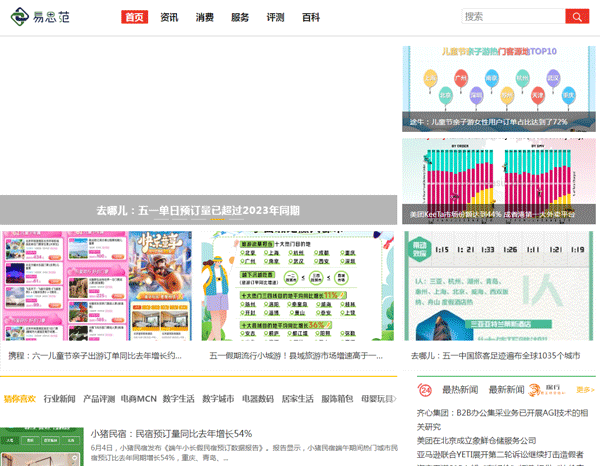
Task: Open 美团KeeTa market share chart card
Action: (x=499, y=181)
